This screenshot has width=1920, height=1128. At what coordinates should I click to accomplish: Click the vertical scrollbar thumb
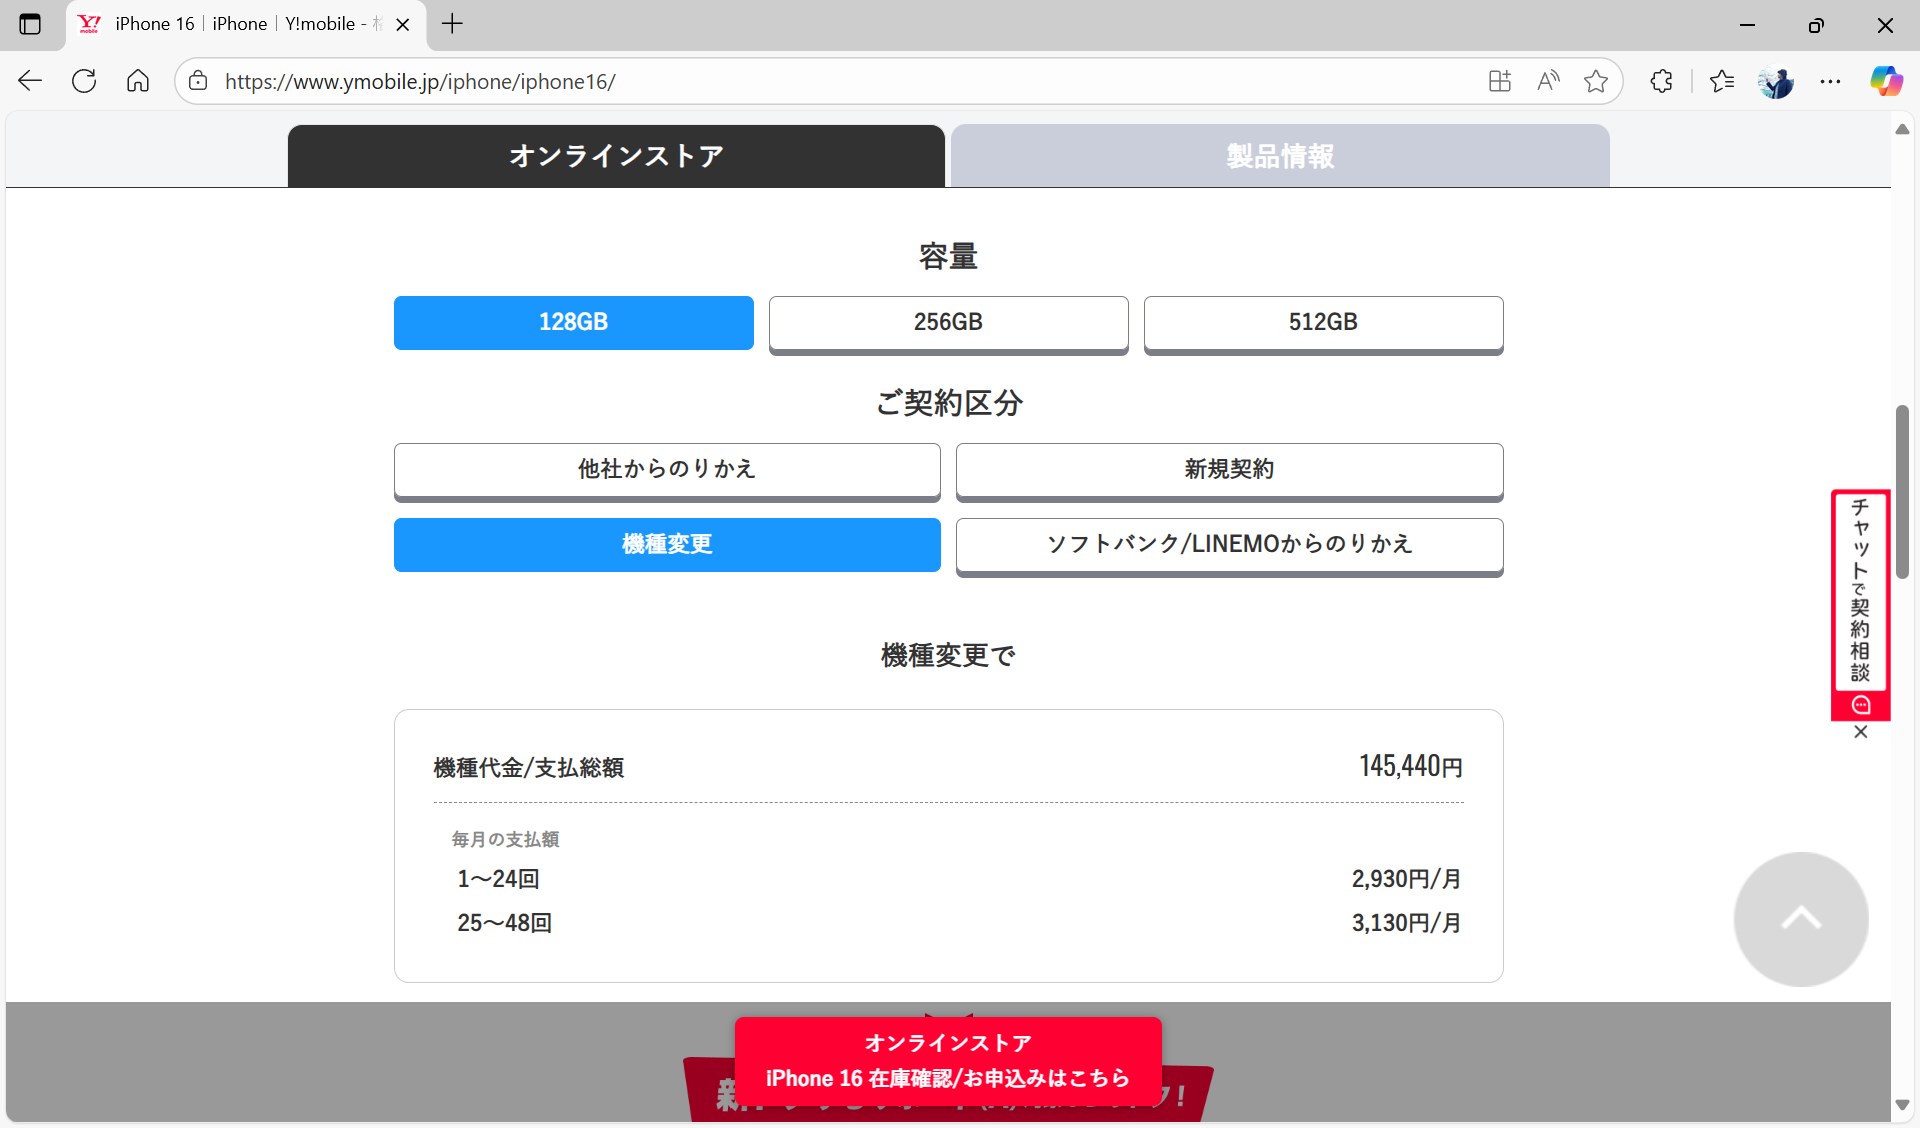pos(1902,491)
